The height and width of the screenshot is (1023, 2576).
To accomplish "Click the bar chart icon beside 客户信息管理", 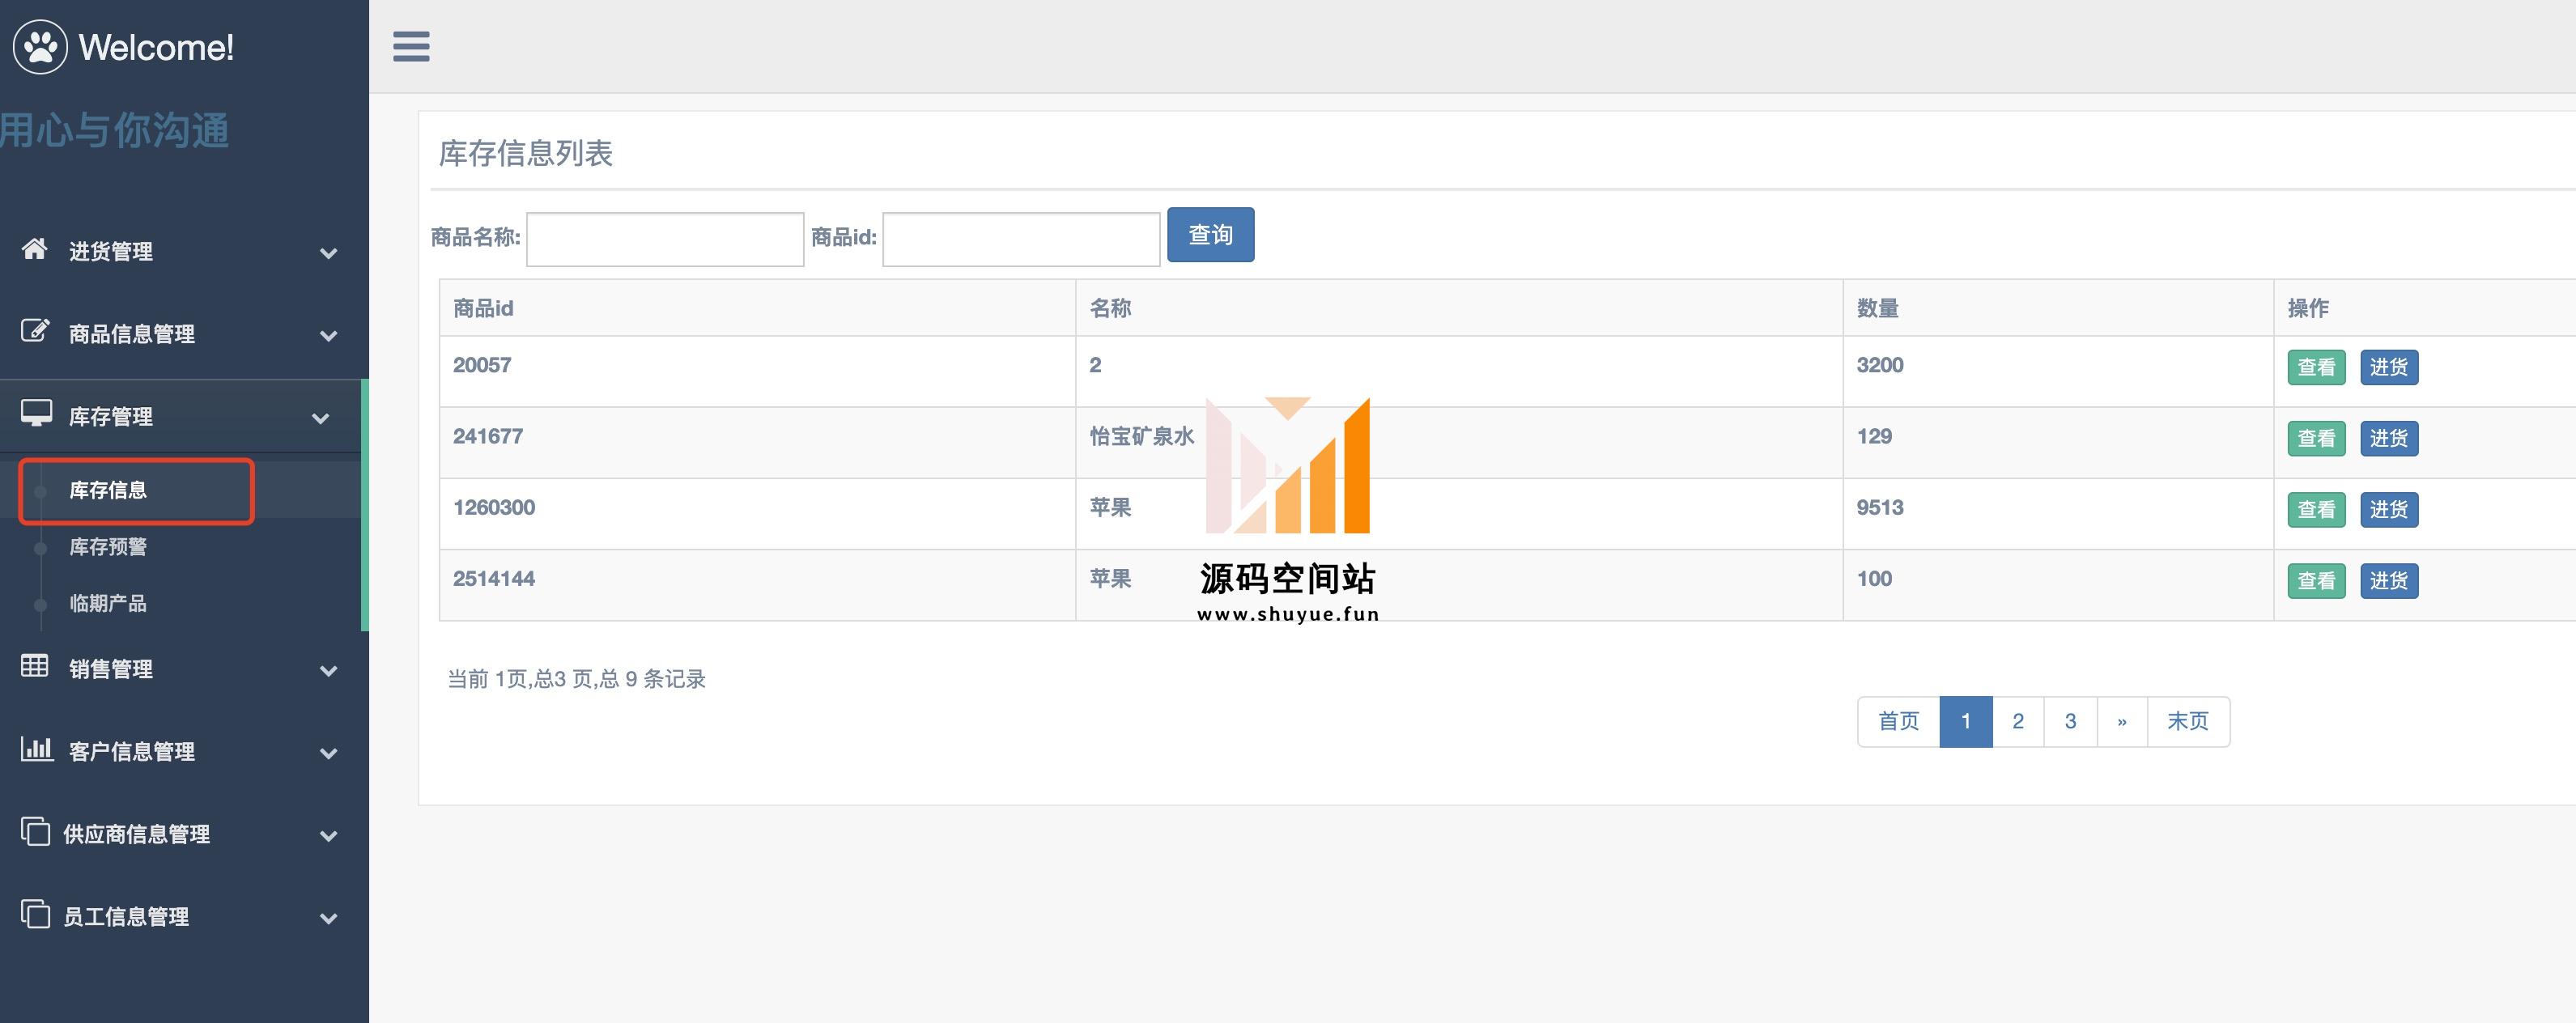I will 36,748.
